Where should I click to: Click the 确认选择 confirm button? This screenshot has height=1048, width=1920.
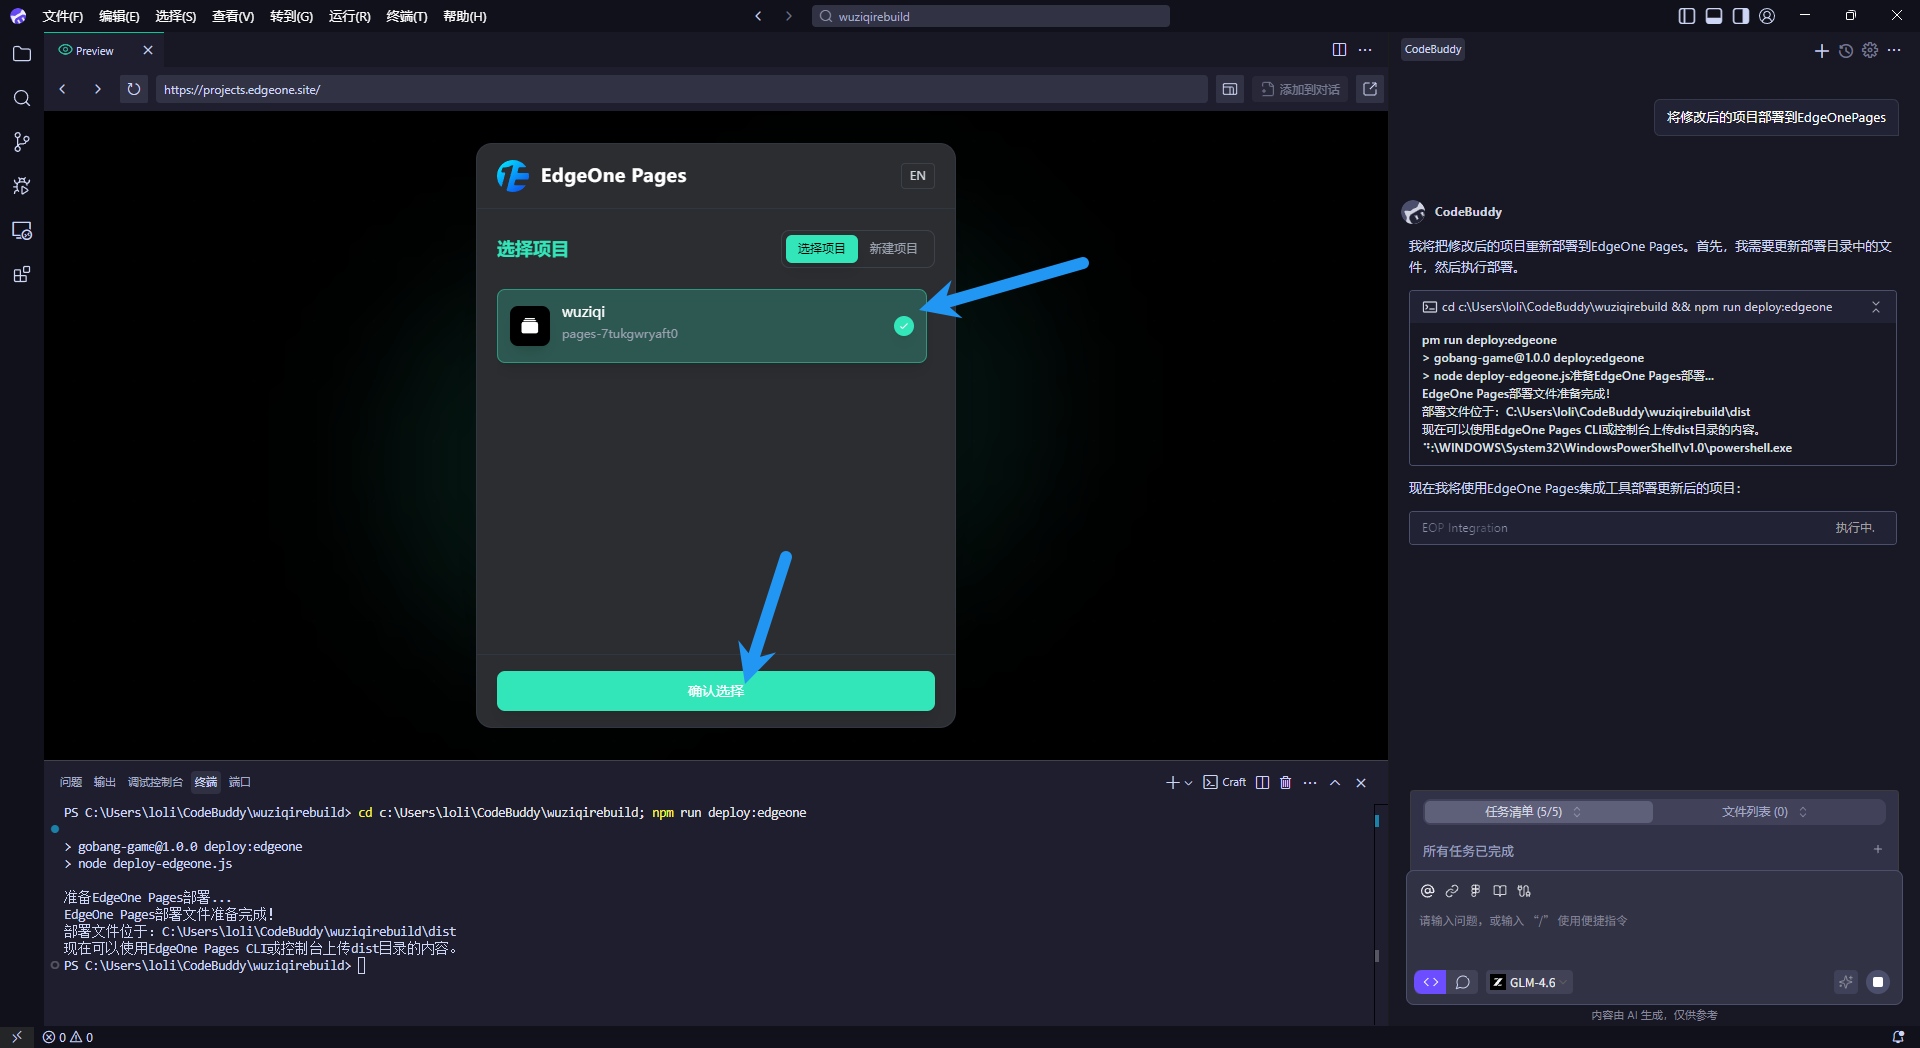point(715,691)
